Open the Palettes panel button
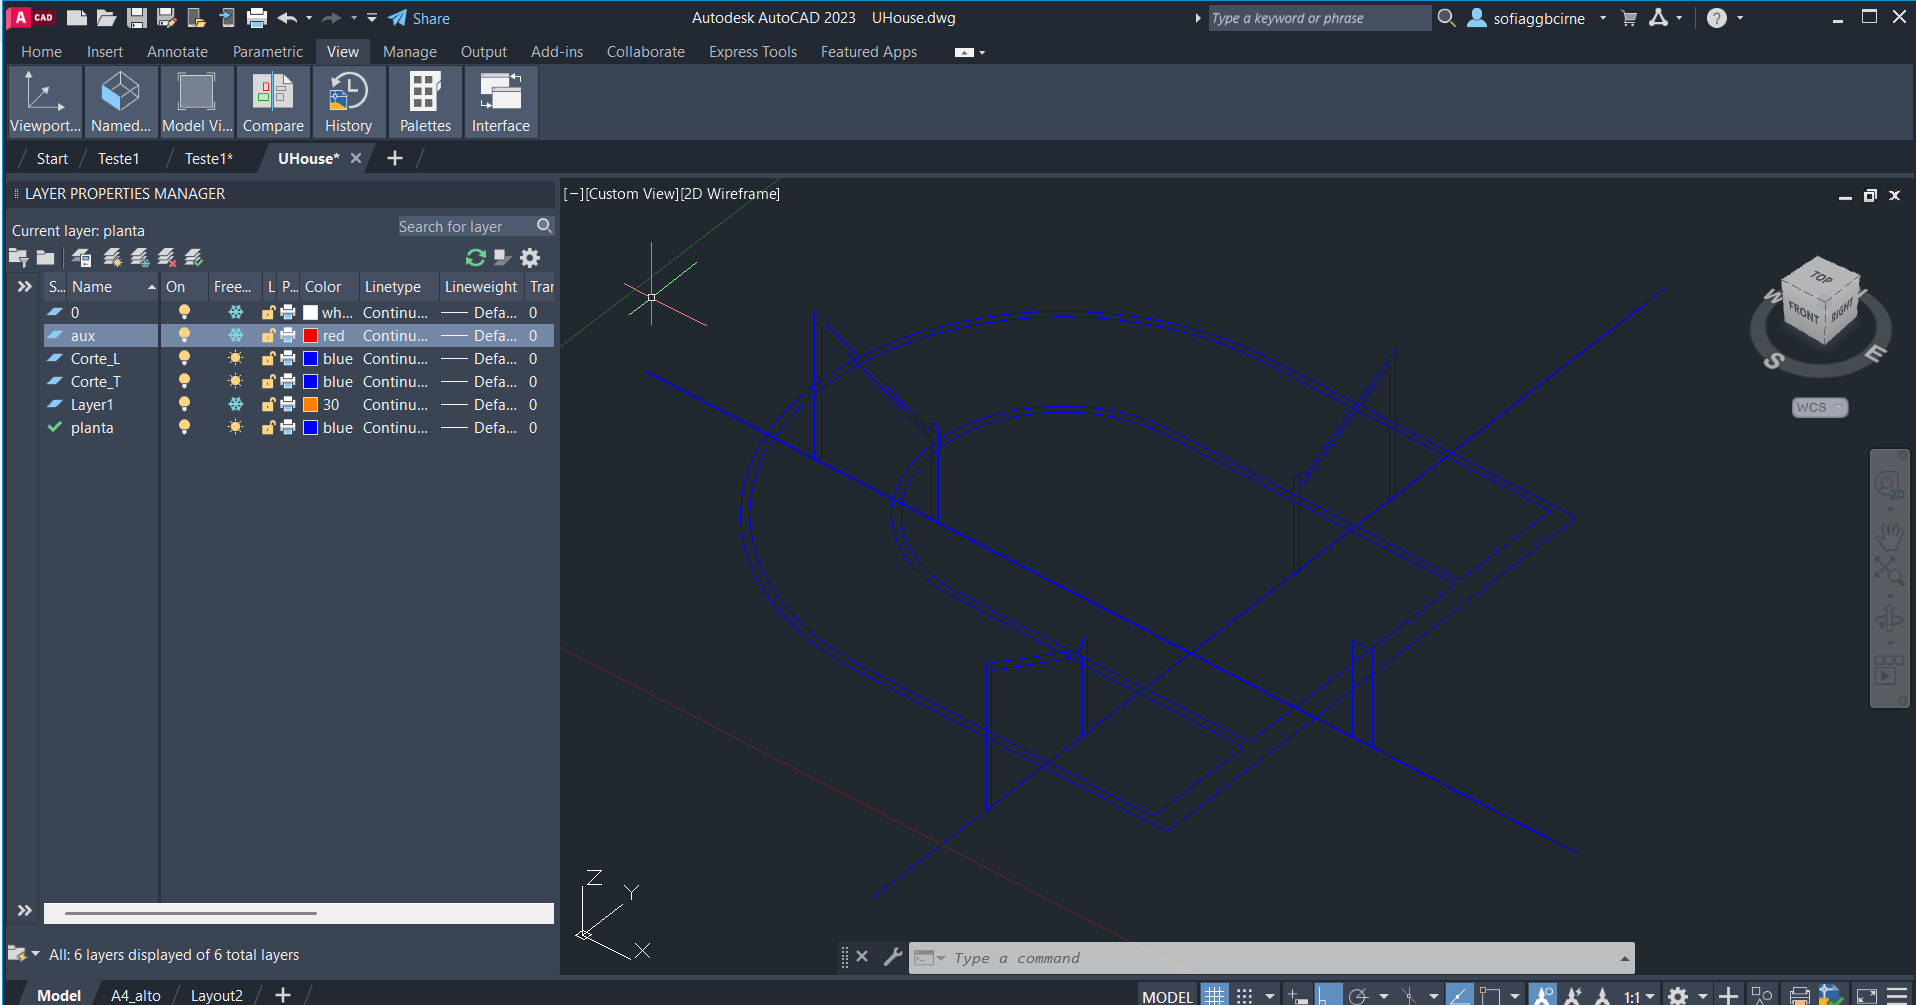 tap(425, 102)
